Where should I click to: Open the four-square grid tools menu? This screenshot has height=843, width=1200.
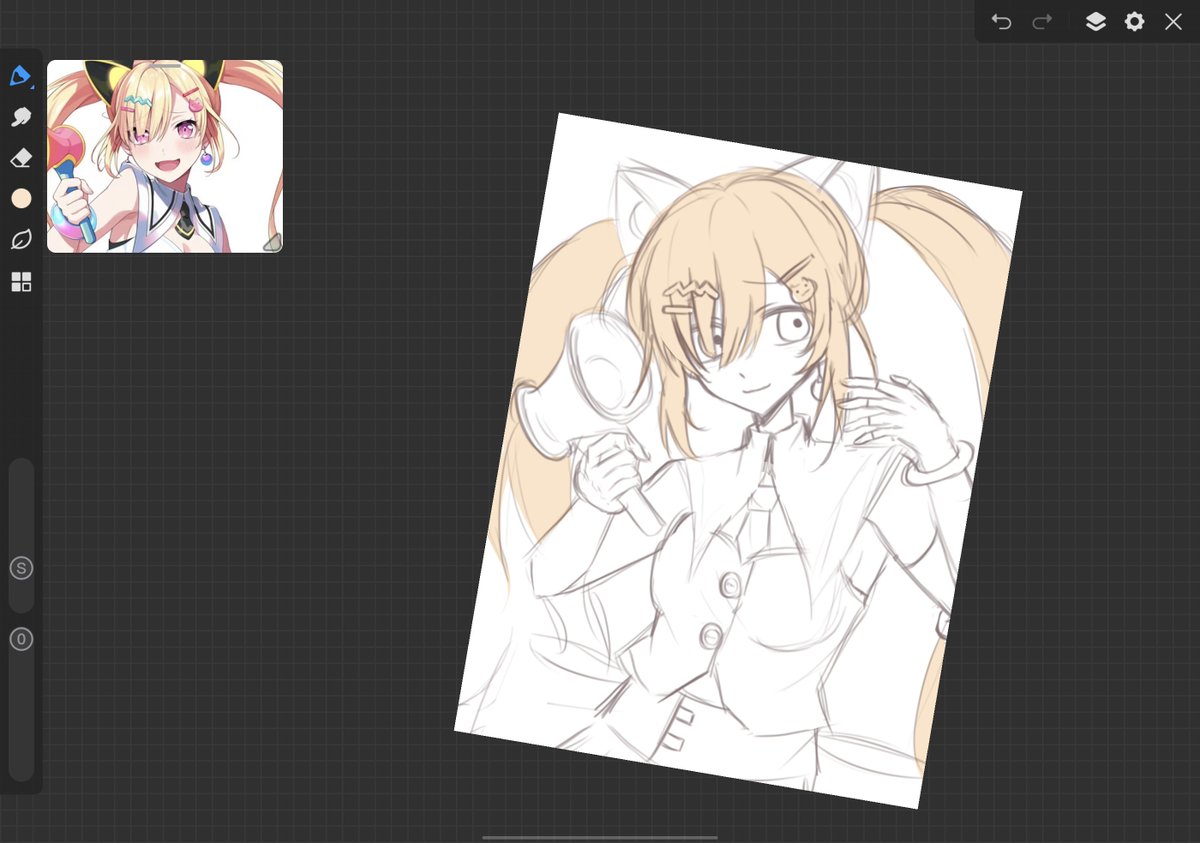pyautogui.click(x=21, y=282)
